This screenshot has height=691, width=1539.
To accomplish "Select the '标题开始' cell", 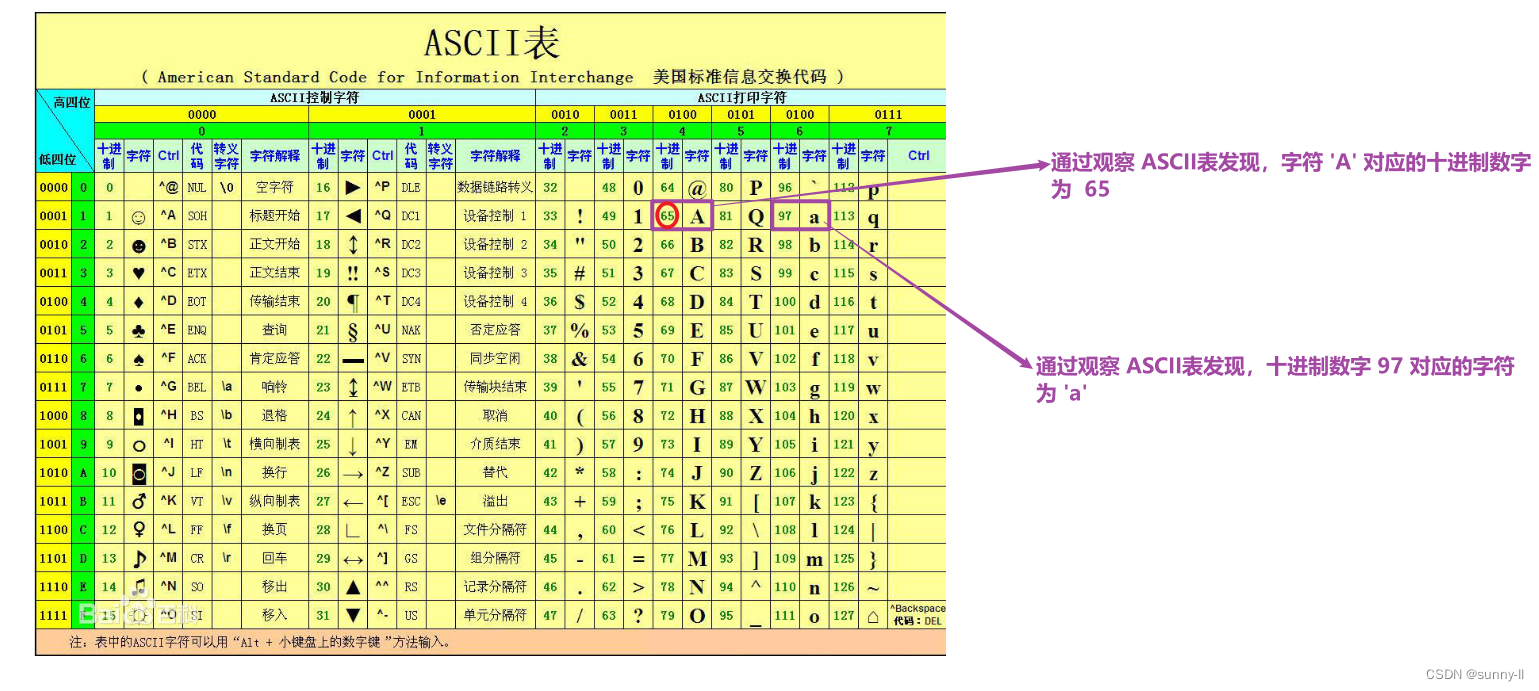I will 274,216.
